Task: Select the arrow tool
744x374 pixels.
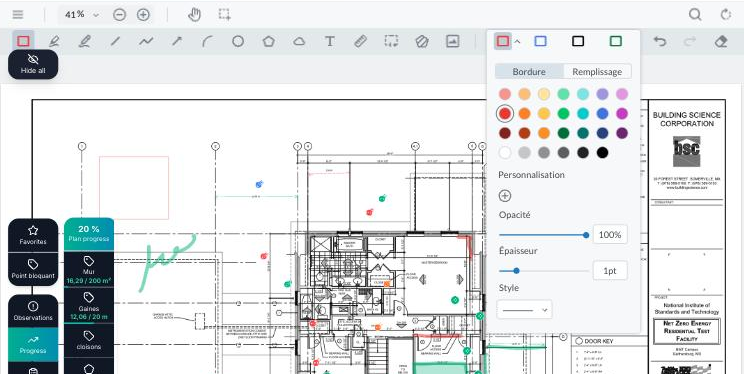Action: 177,41
